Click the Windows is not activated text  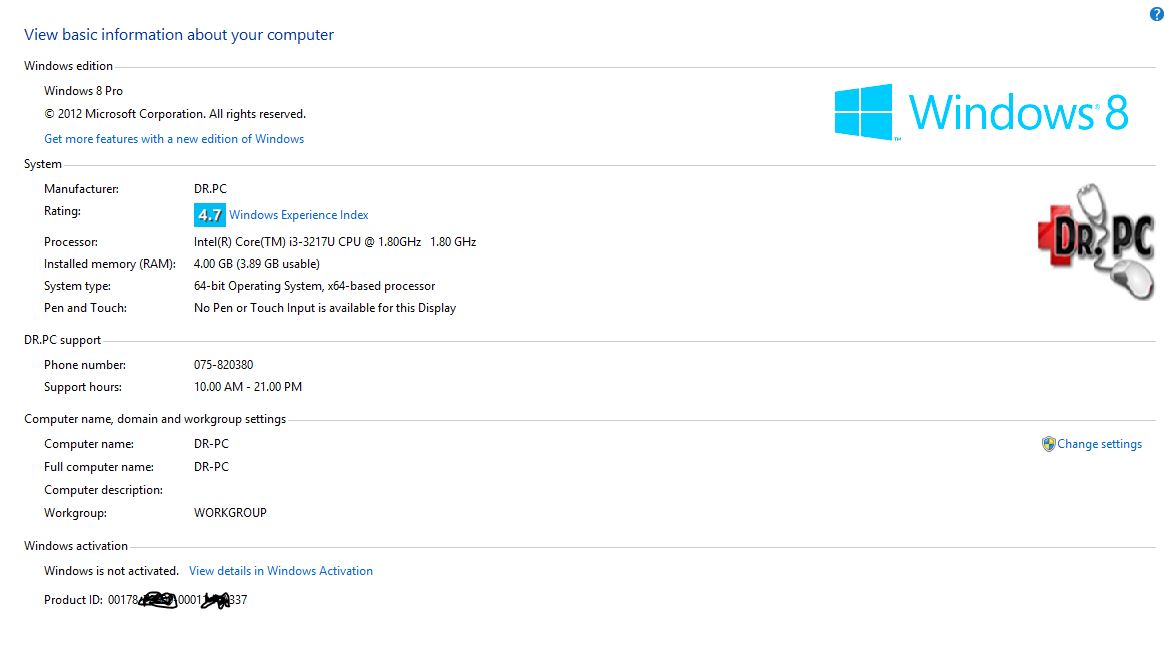click(112, 571)
